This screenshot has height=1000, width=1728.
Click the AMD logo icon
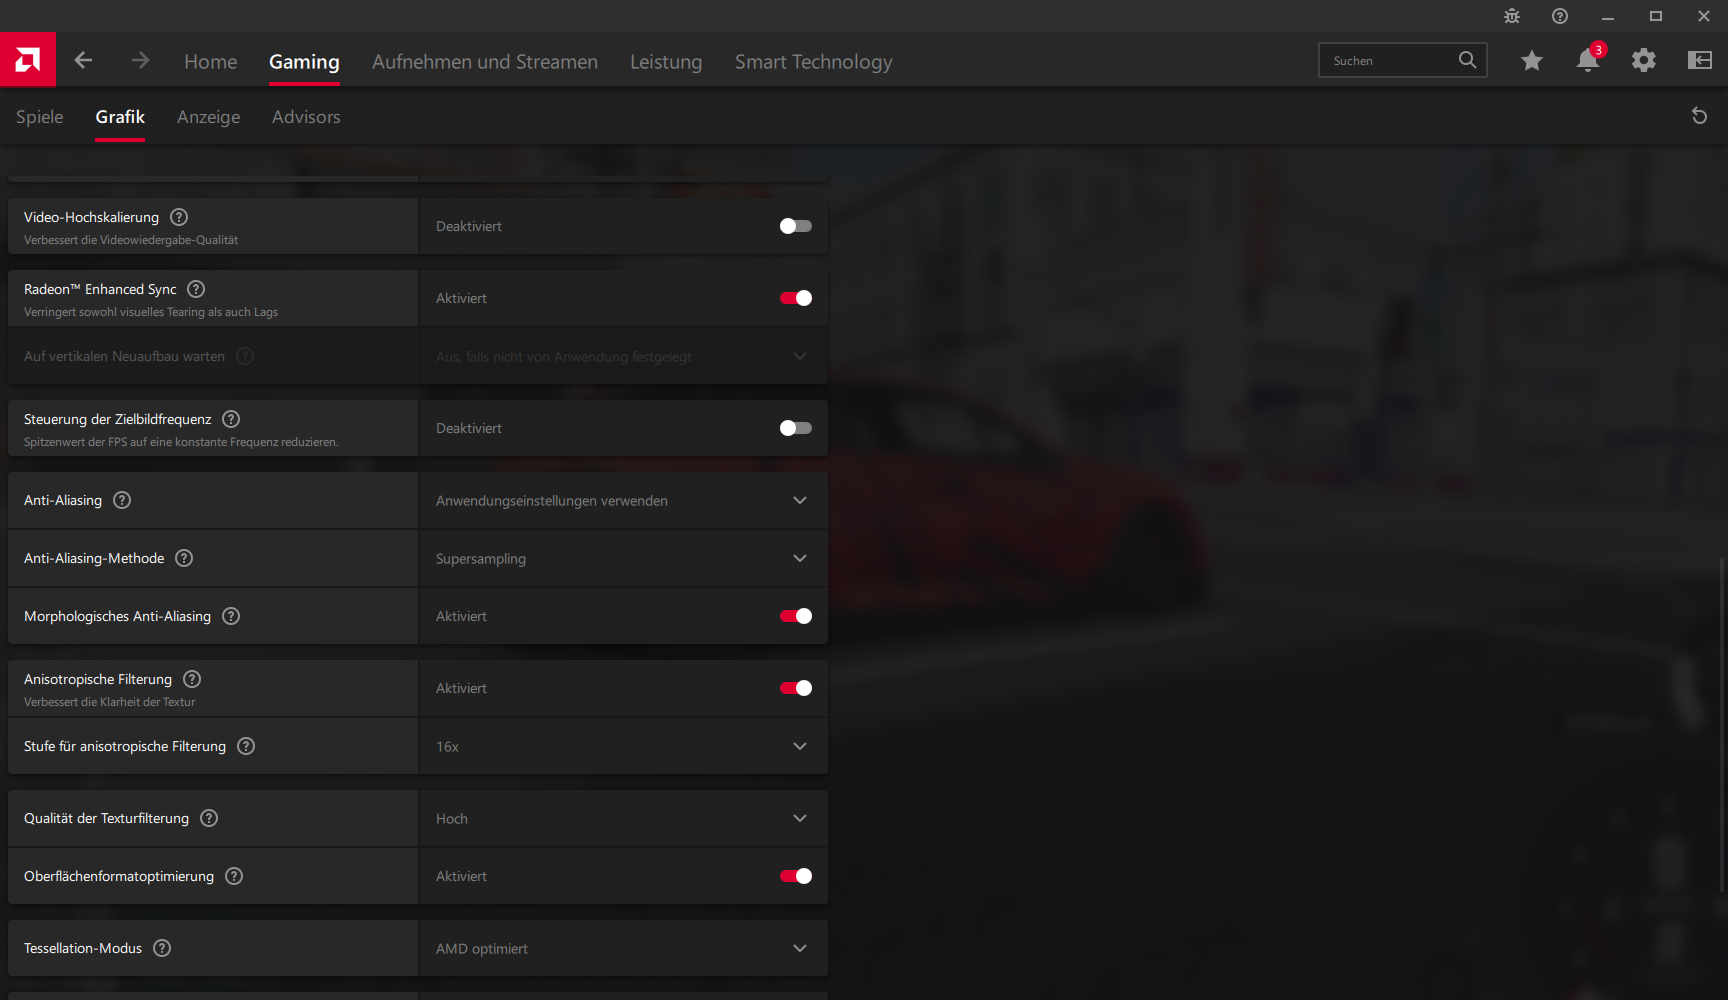[28, 60]
